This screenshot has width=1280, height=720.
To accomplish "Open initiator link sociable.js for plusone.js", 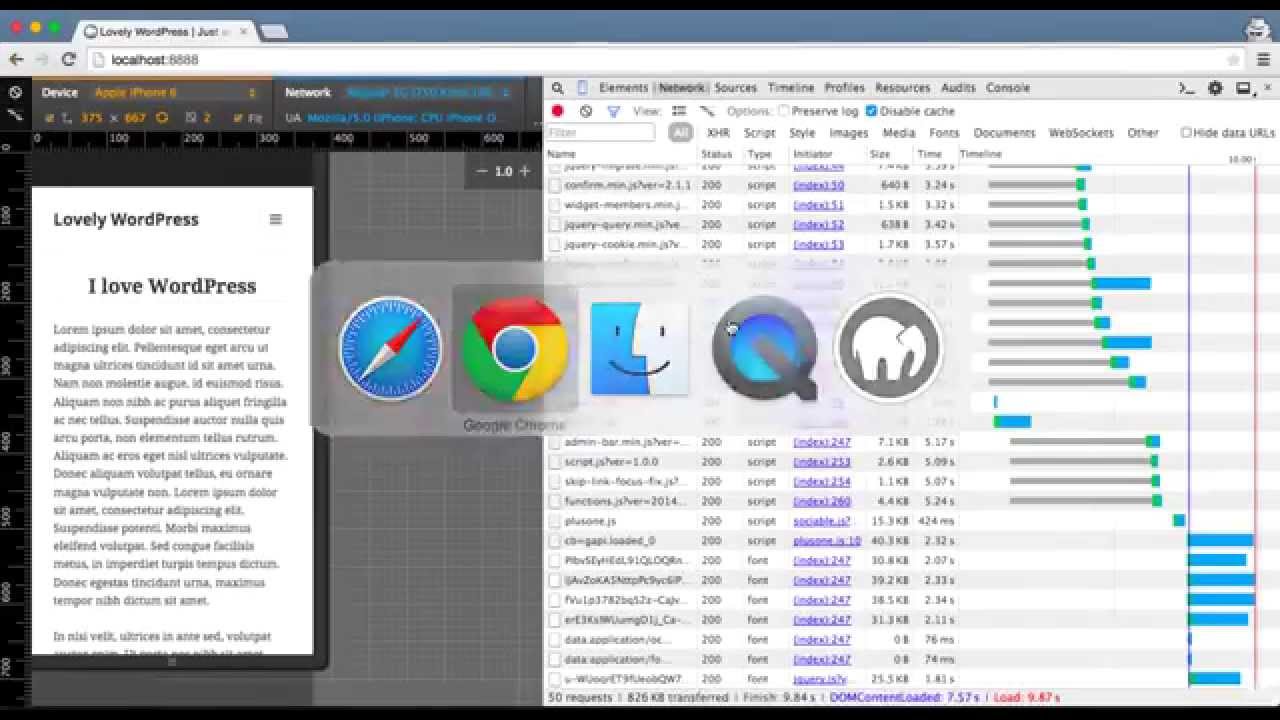I will click(822, 521).
